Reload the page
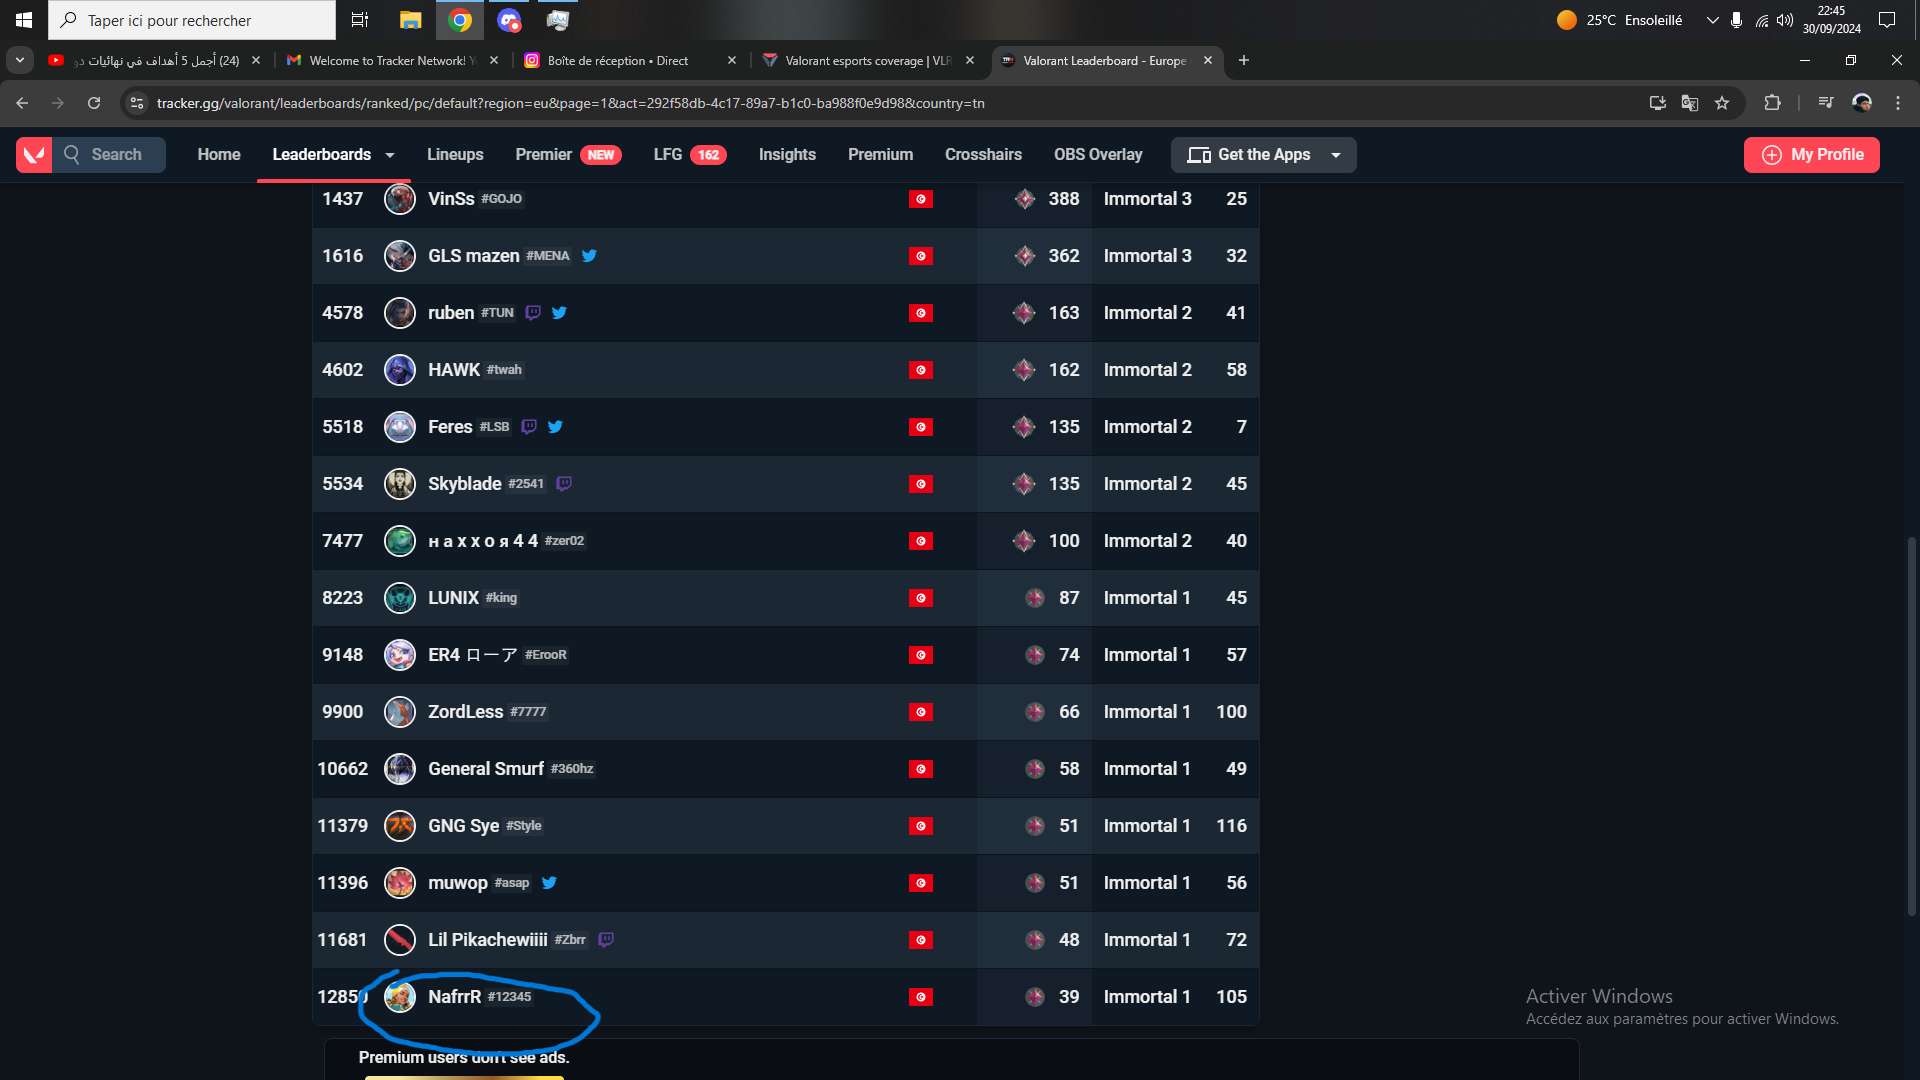Screen dimensions: 1920x1080 tap(94, 103)
